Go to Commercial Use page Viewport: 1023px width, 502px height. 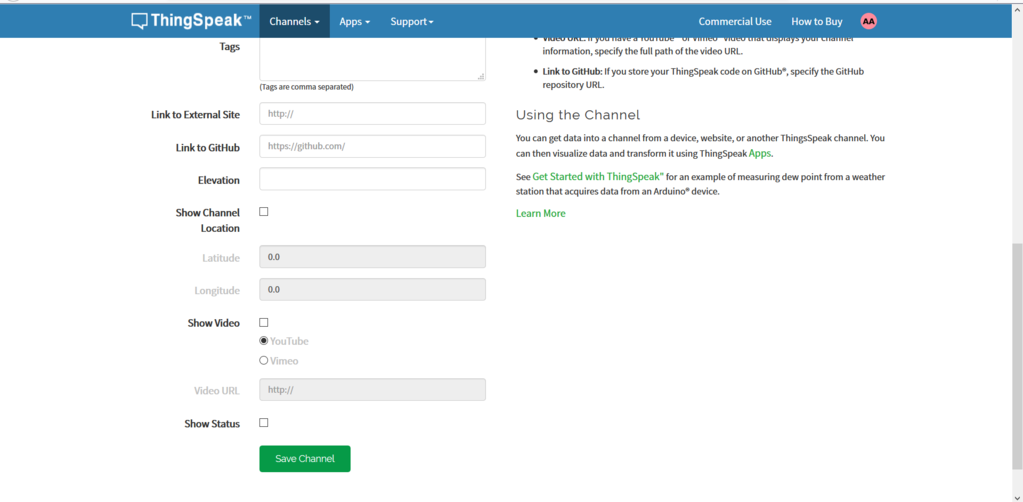point(734,21)
